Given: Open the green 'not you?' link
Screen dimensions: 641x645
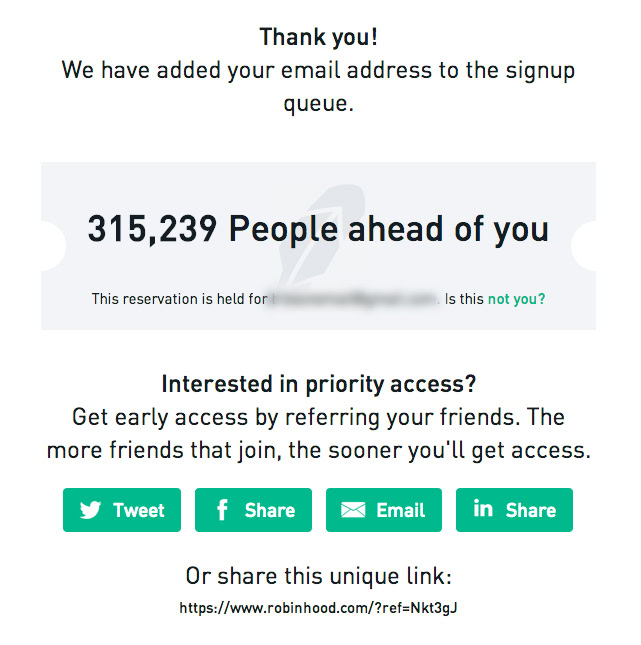Looking at the screenshot, I should [x=516, y=299].
